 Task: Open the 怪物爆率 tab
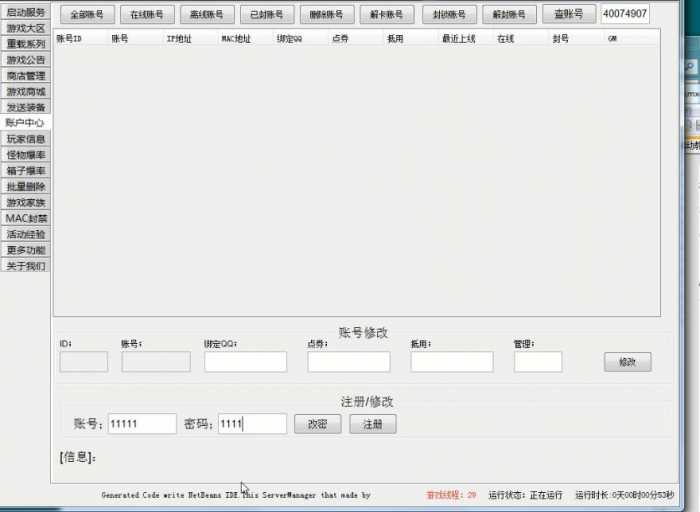click(x=26, y=155)
